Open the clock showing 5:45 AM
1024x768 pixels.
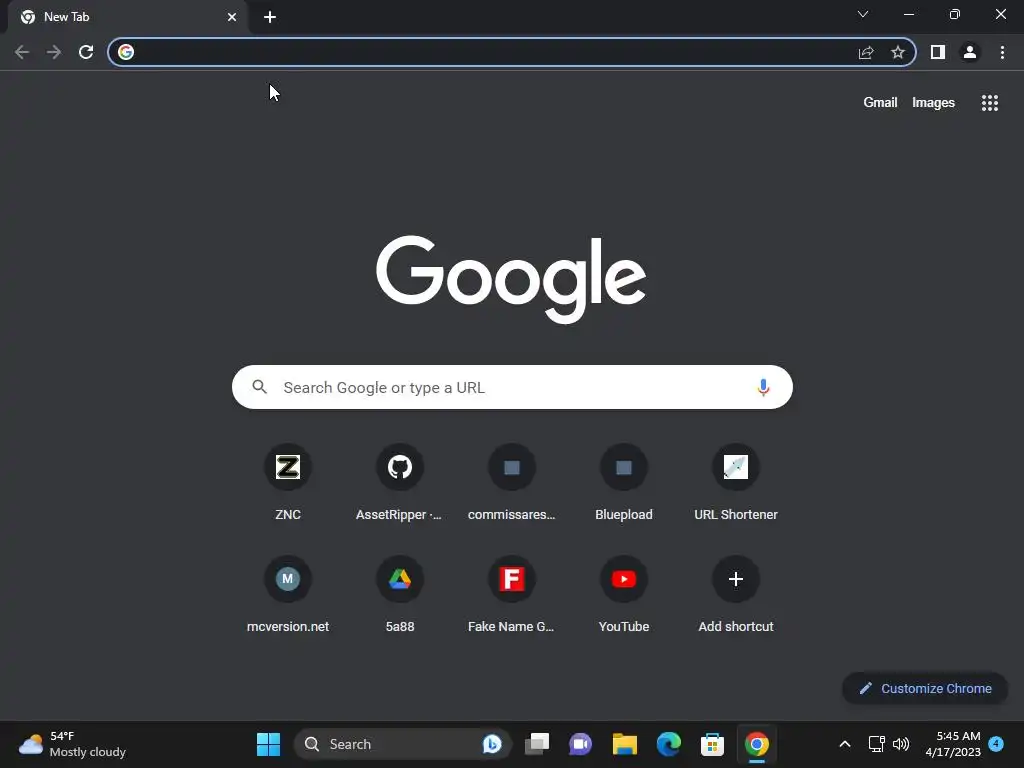click(x=953, y=744)
